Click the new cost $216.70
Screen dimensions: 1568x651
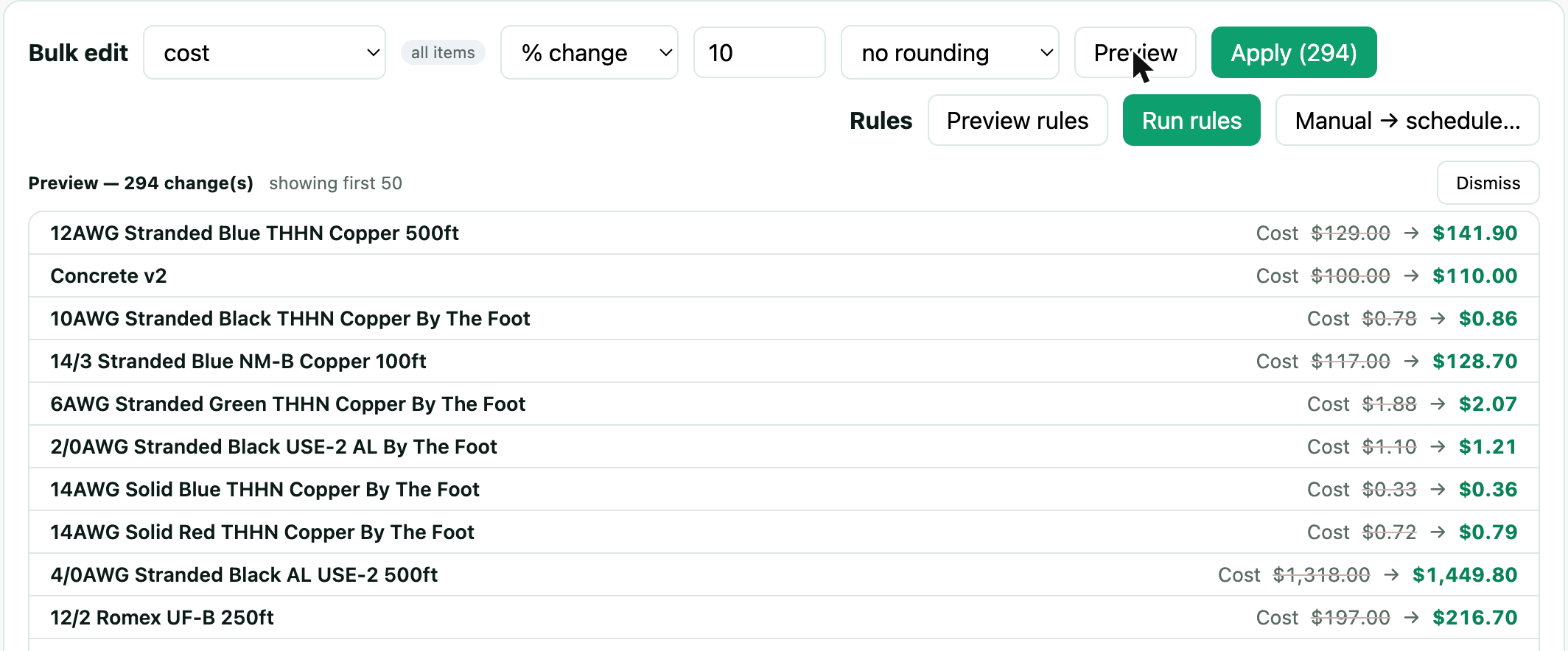point(1475,617)
